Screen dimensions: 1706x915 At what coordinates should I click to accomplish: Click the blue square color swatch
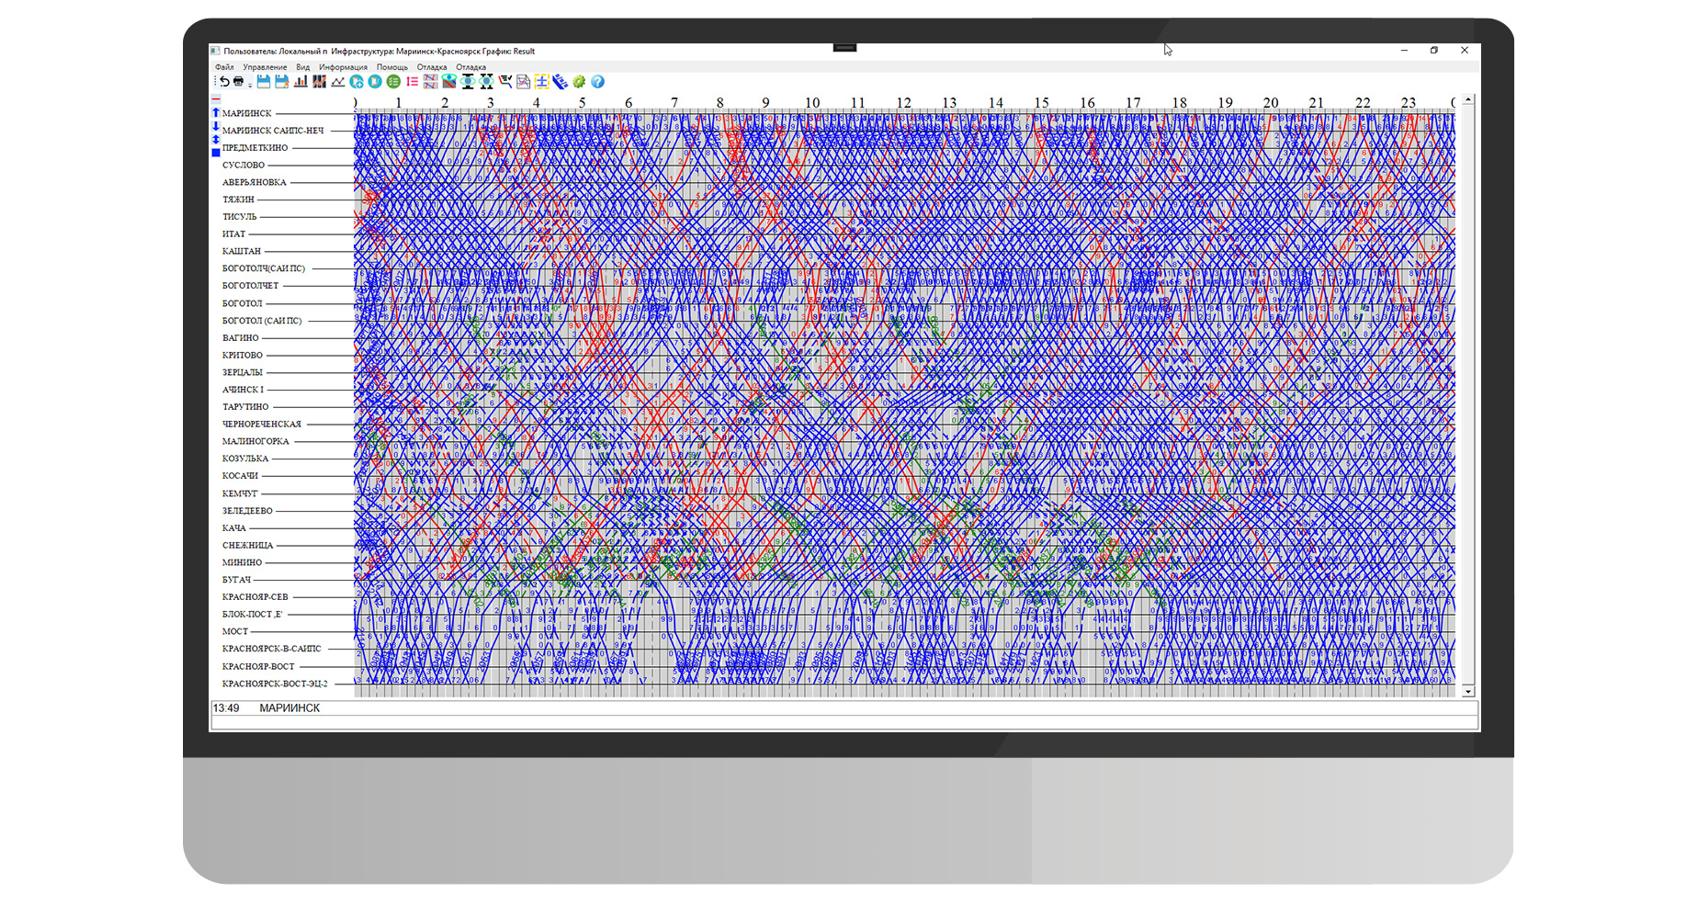tap(216, 153)
